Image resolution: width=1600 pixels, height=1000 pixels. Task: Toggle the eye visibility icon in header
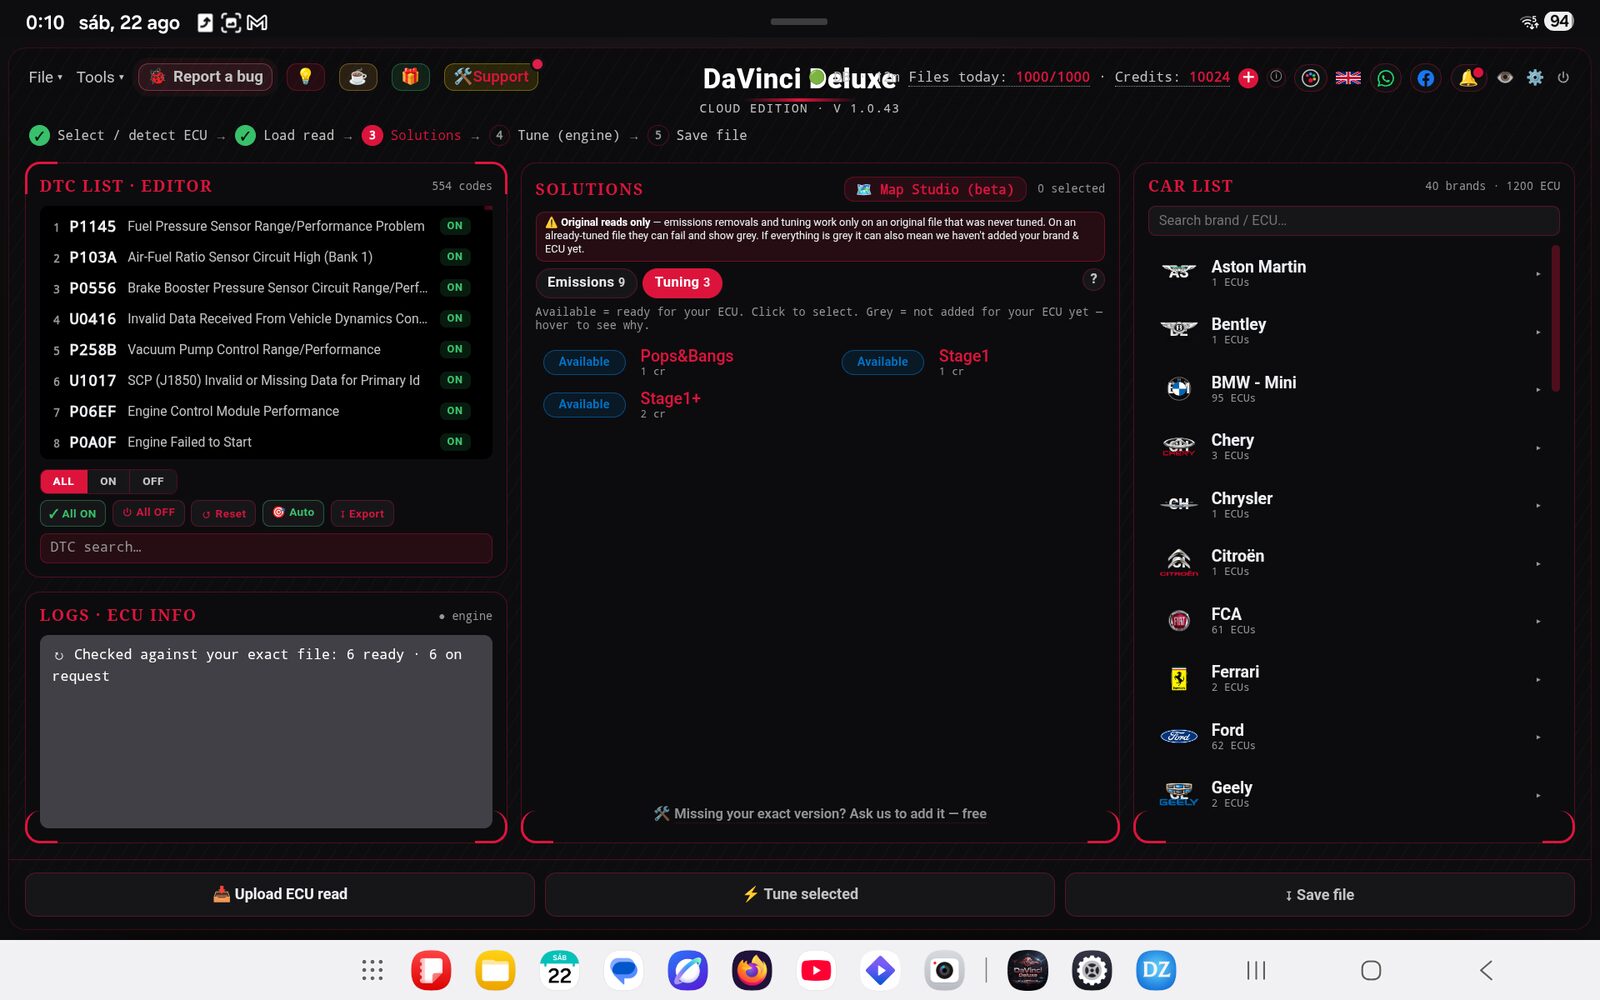[1505, 77]
